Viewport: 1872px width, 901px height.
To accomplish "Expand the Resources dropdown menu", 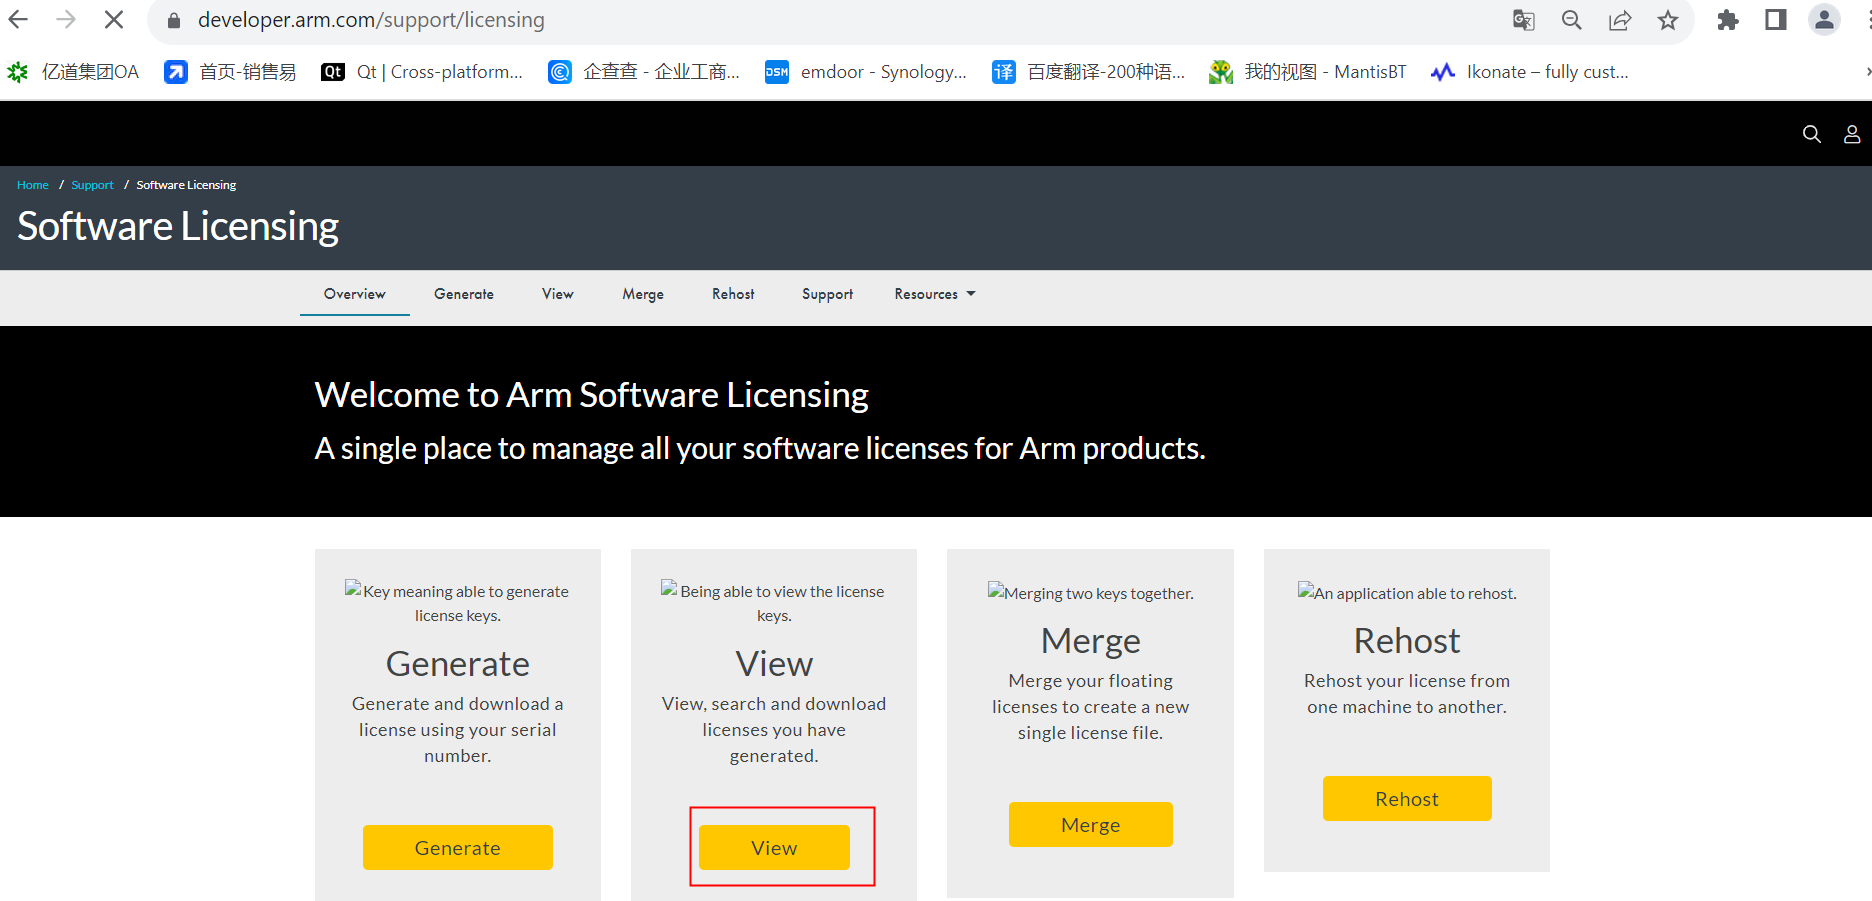I will click(934, 294).
